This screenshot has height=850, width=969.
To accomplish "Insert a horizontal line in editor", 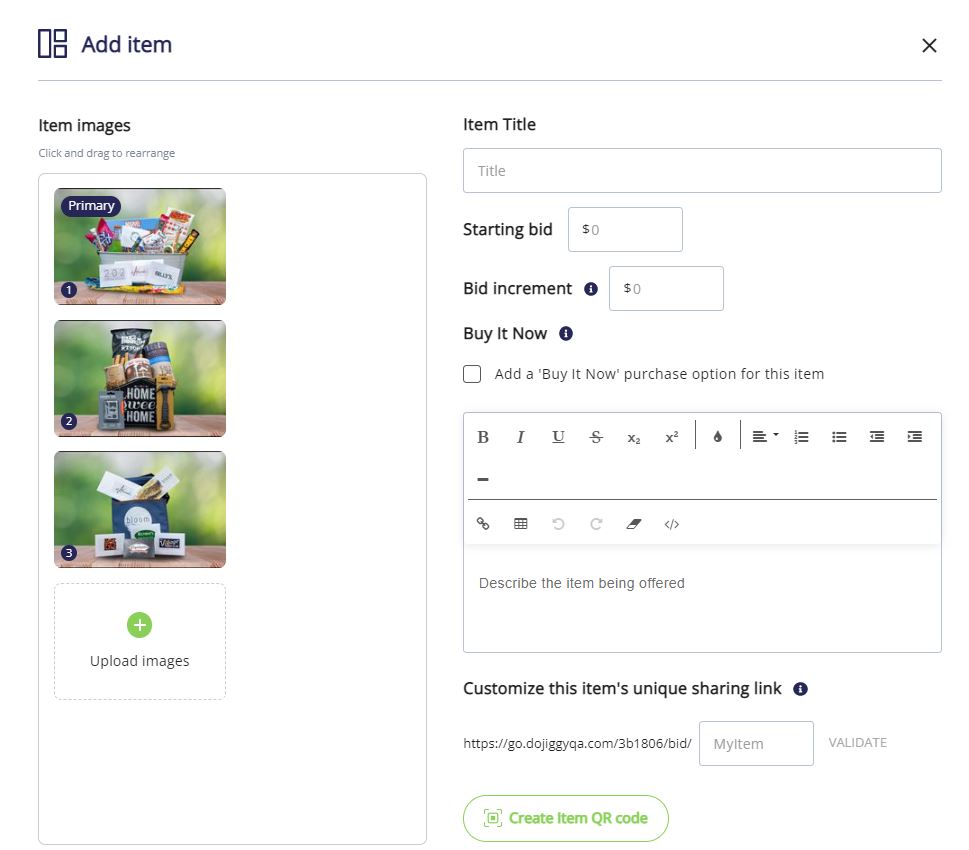I will coord(483,479).
